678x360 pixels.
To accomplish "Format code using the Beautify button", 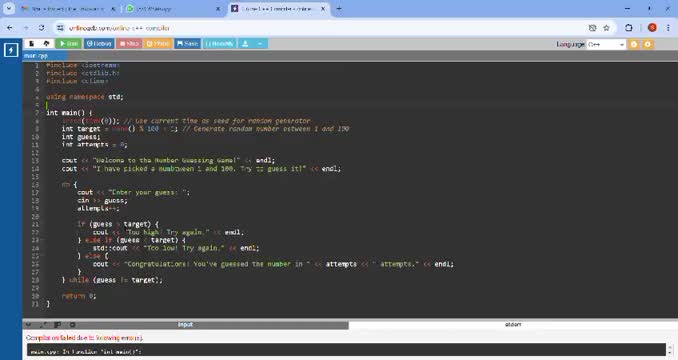I will (220, 44).
